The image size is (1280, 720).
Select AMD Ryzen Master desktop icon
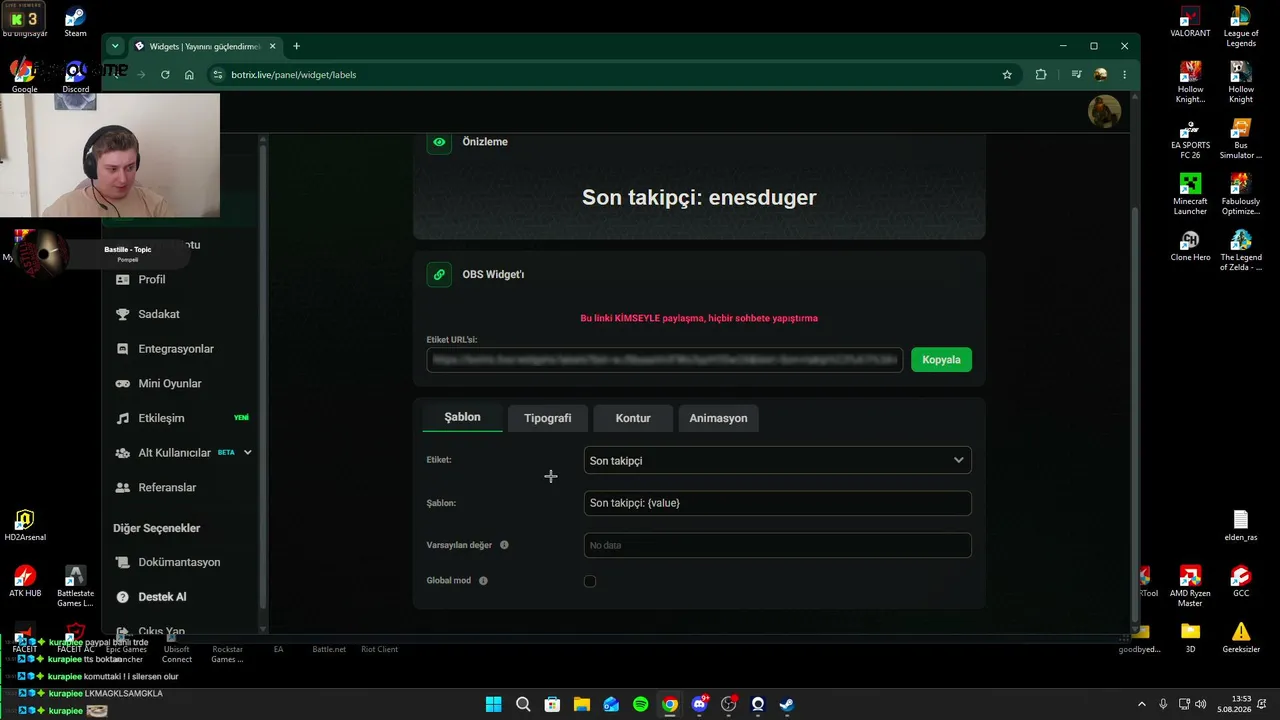(1190, 587)
